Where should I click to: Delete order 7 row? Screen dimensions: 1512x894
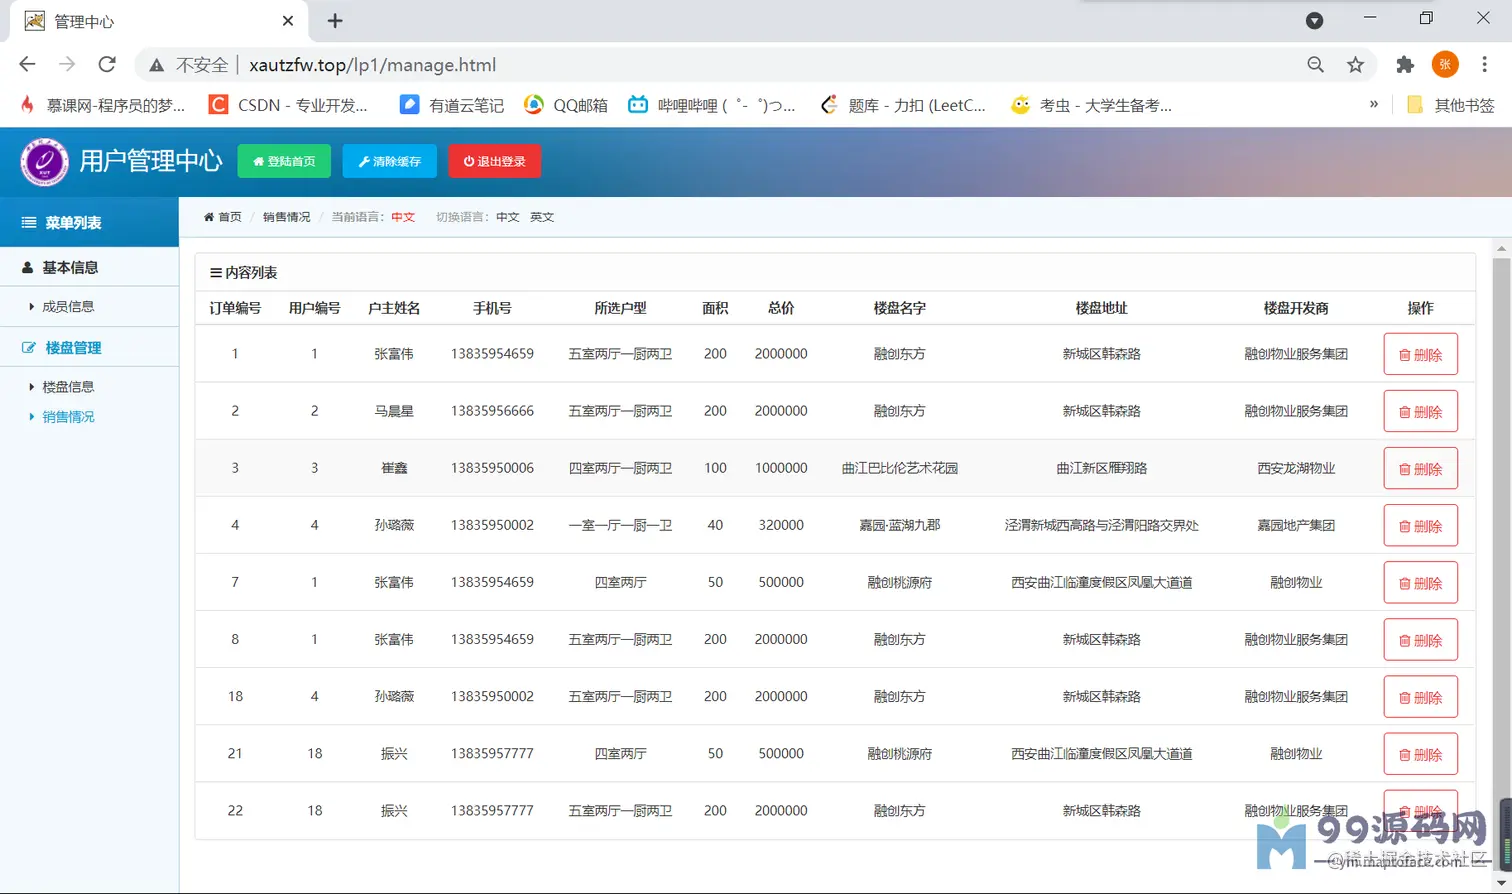click(x=1420, y=582)
